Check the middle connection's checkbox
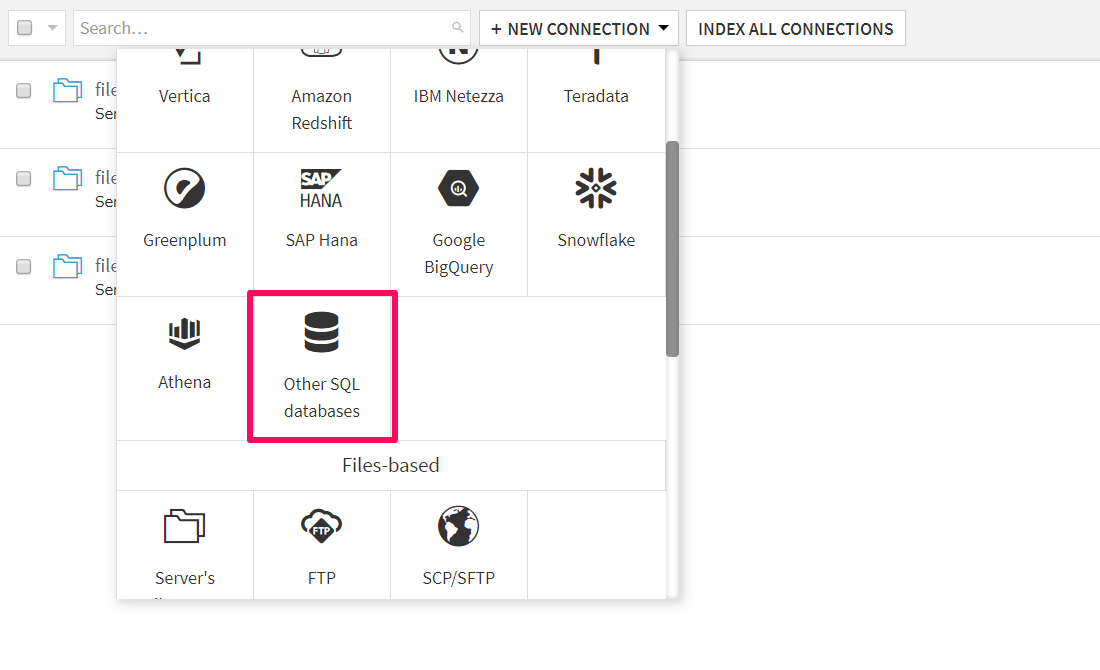 coord(24,178)
